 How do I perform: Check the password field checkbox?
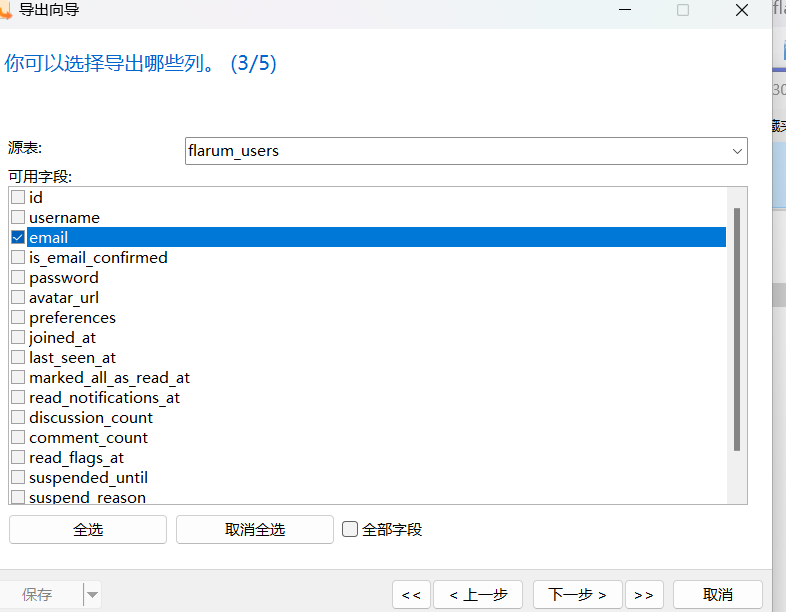18,277
